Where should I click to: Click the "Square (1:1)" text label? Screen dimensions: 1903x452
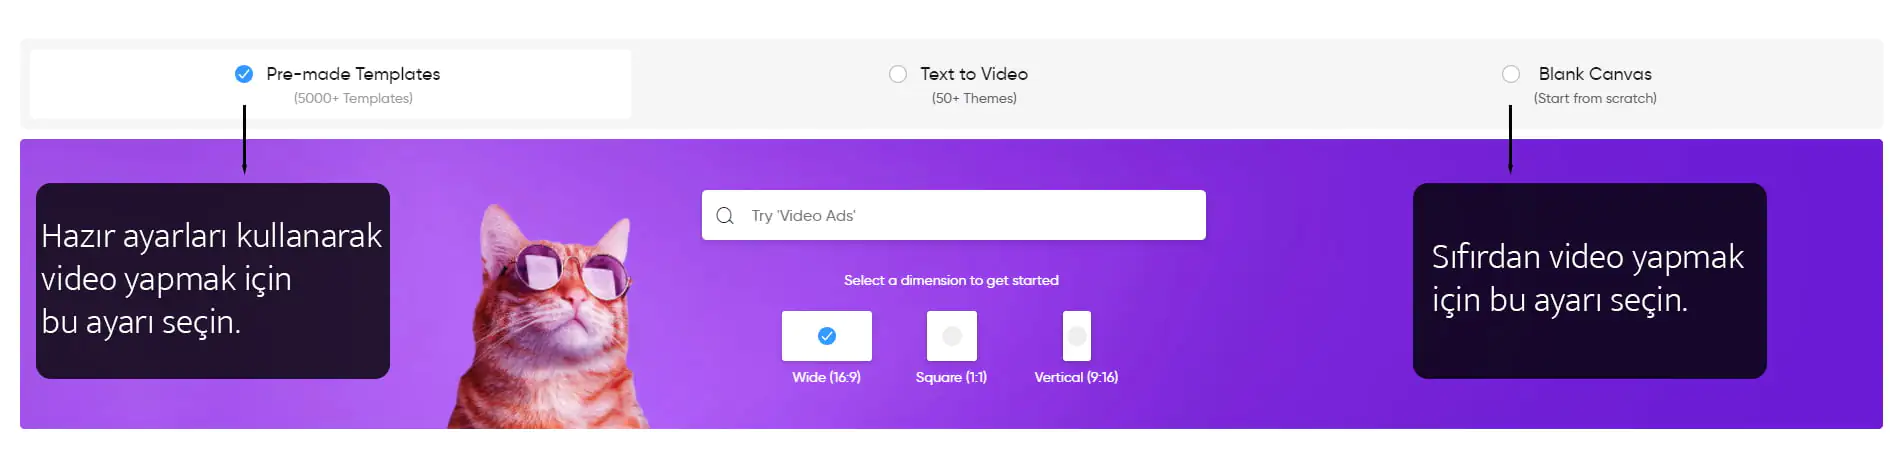[x=951, y=377]
